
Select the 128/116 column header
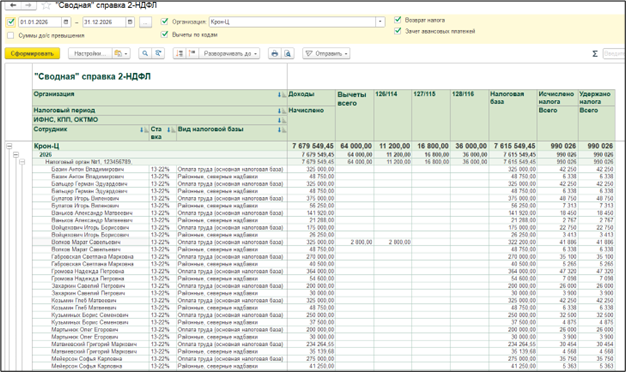tap(470, 115)
